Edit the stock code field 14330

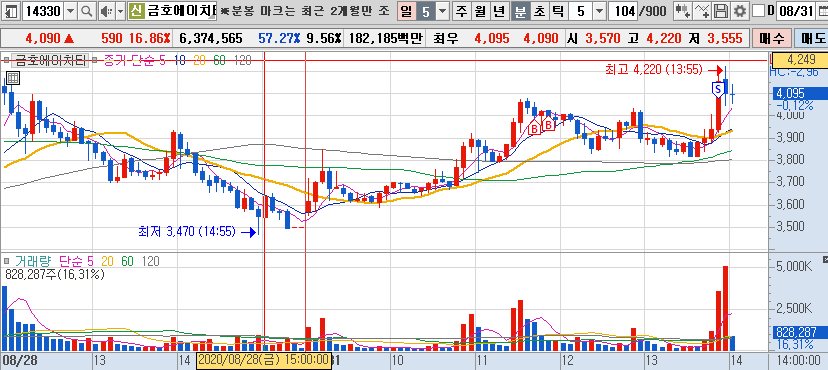pos(44,11)
